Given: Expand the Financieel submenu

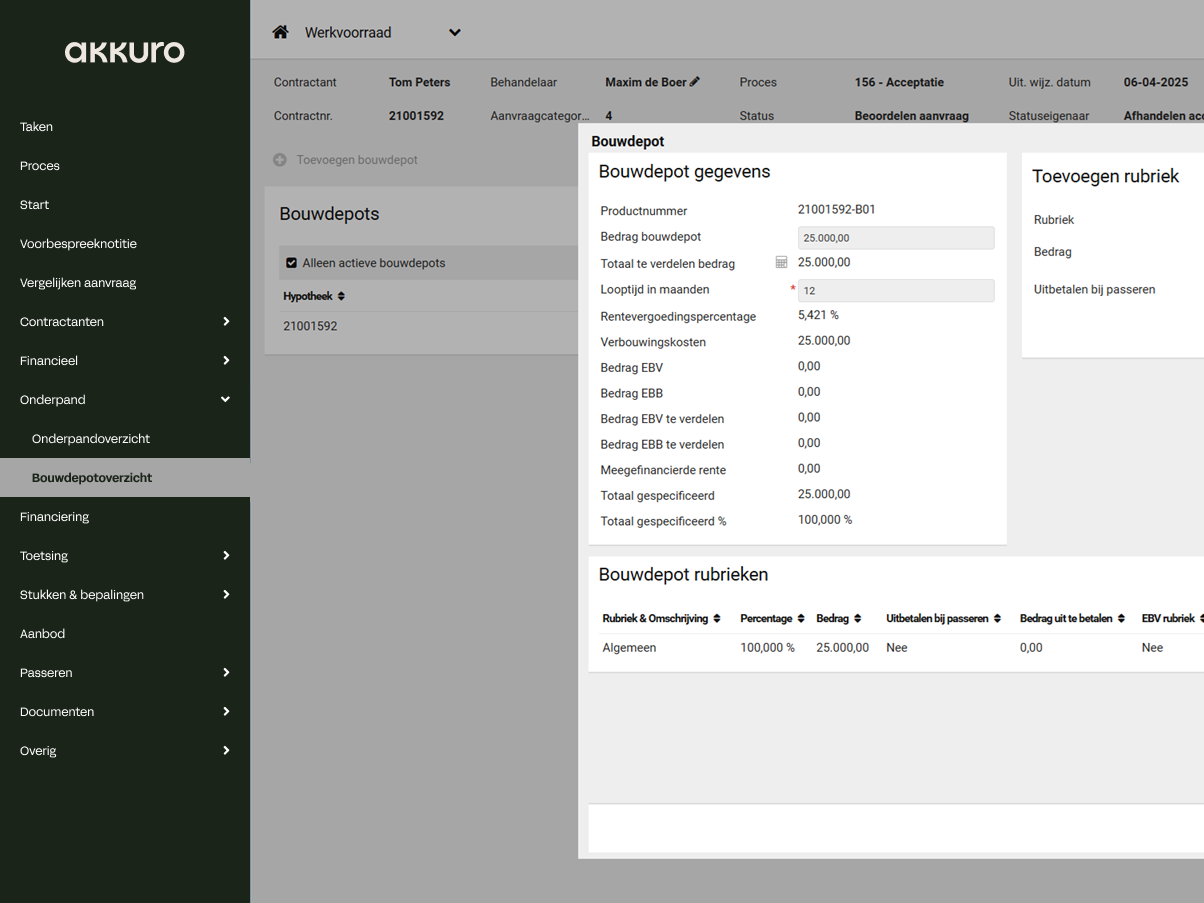Looking at the screenshot, I should pyautogui.click(x=125, y=361).
